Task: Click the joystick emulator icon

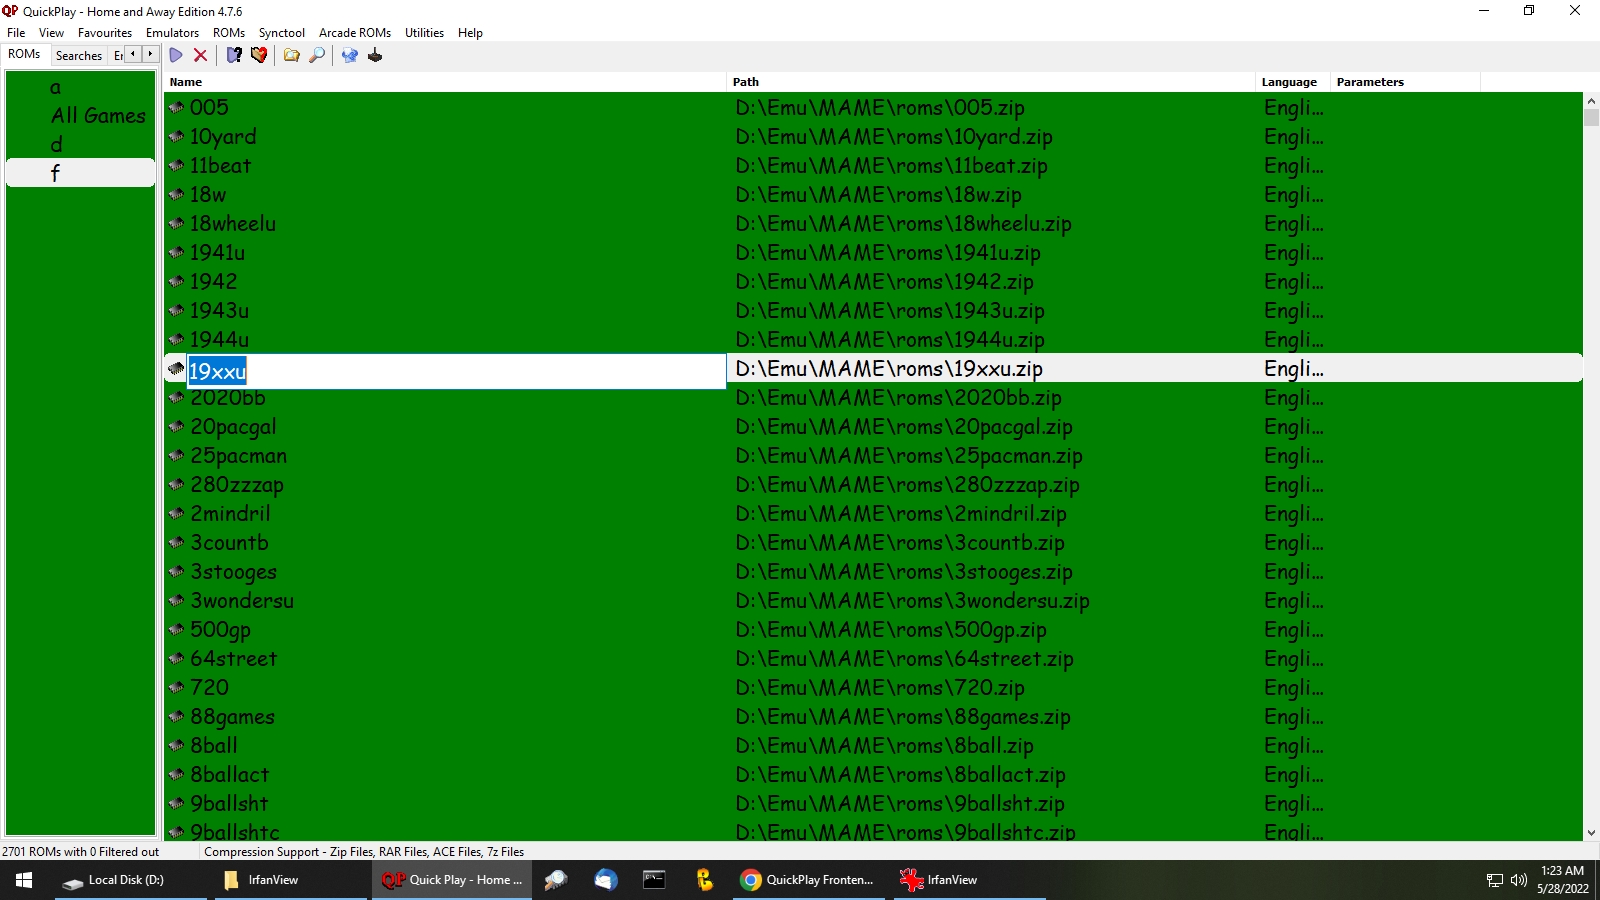Action: coord(375,55)
